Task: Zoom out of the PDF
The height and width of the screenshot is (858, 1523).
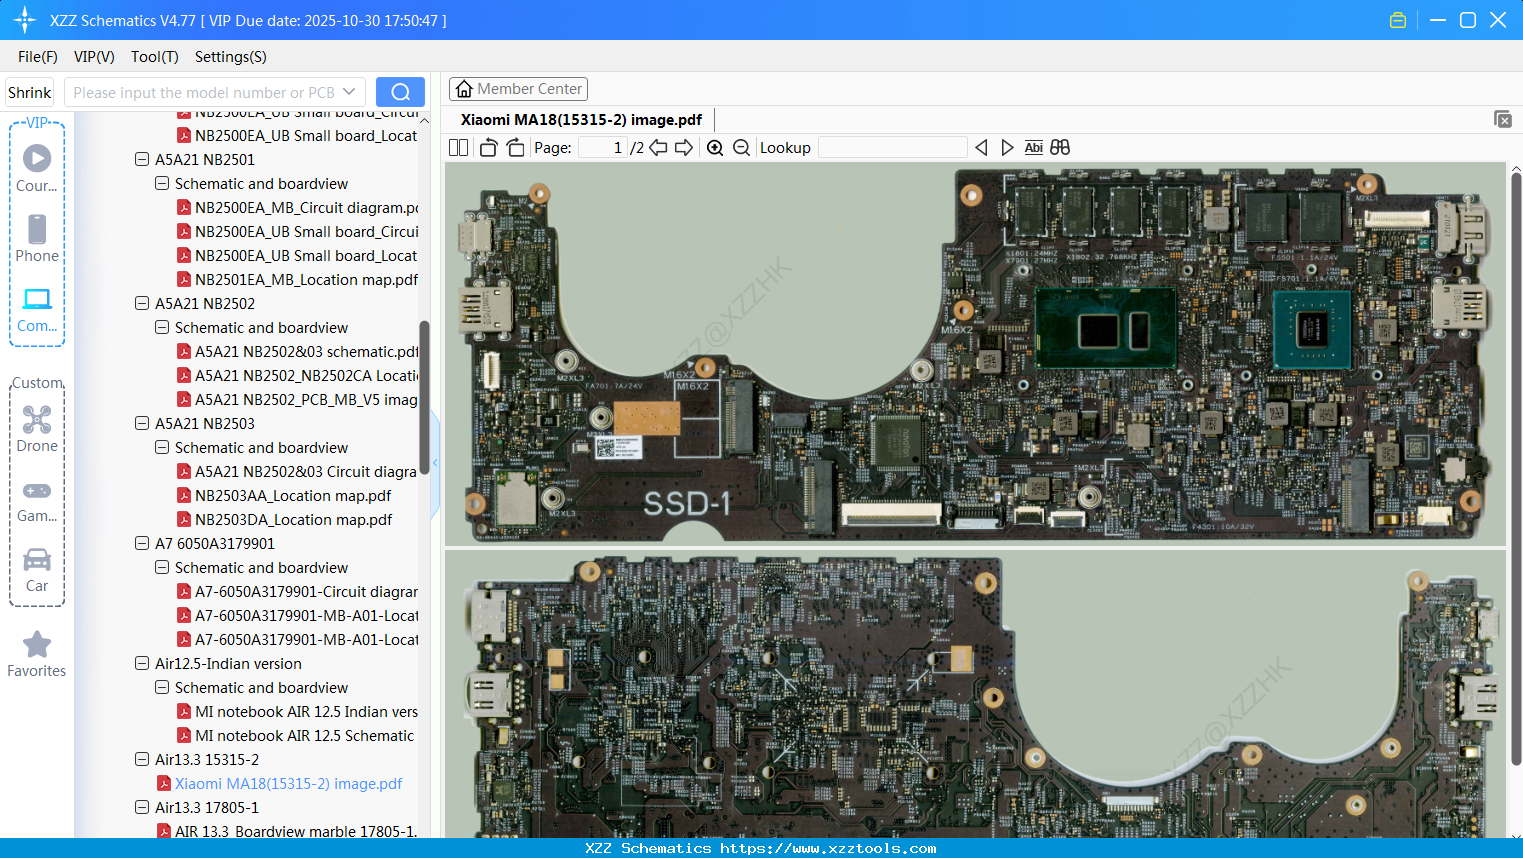Action: coord(741,148)
